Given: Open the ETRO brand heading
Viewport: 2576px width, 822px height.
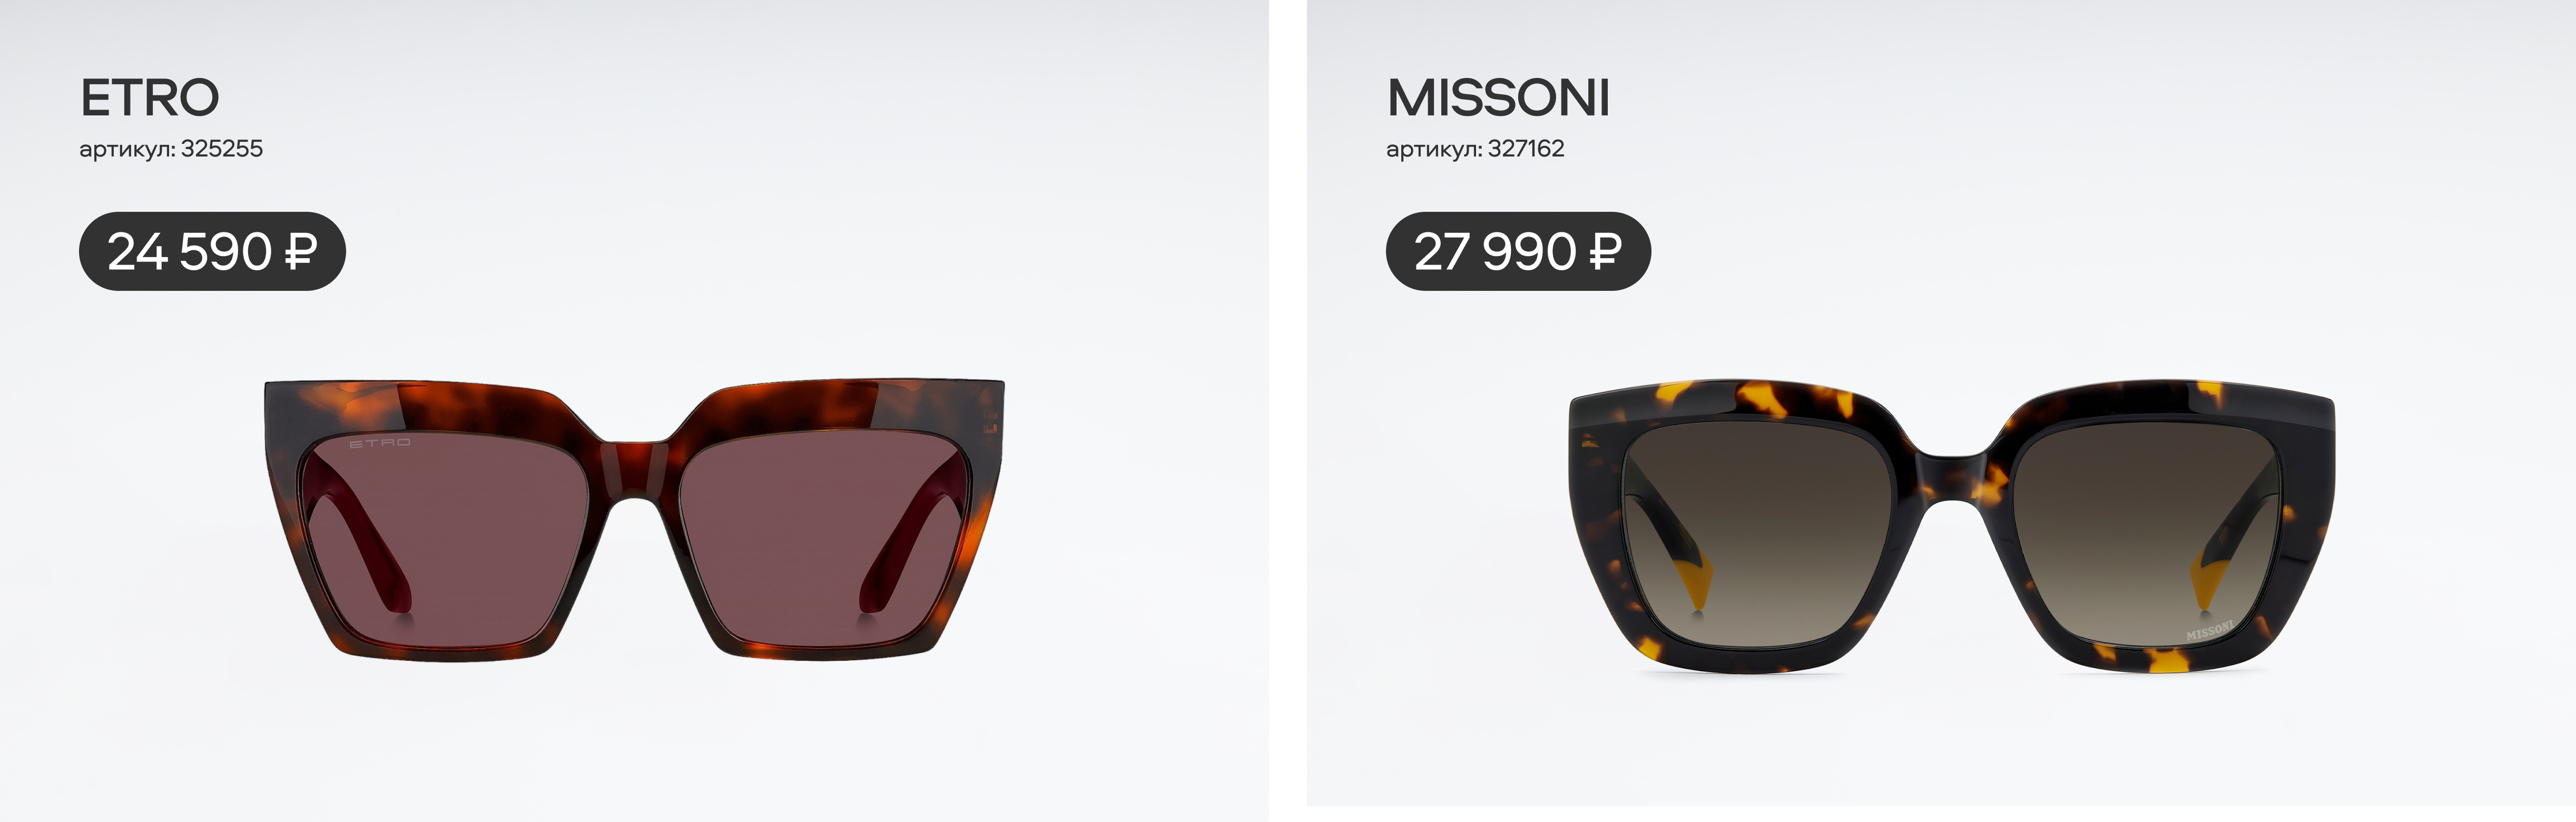Looking at the screenshot, I should pyautogui.click(x=150, y=98).
